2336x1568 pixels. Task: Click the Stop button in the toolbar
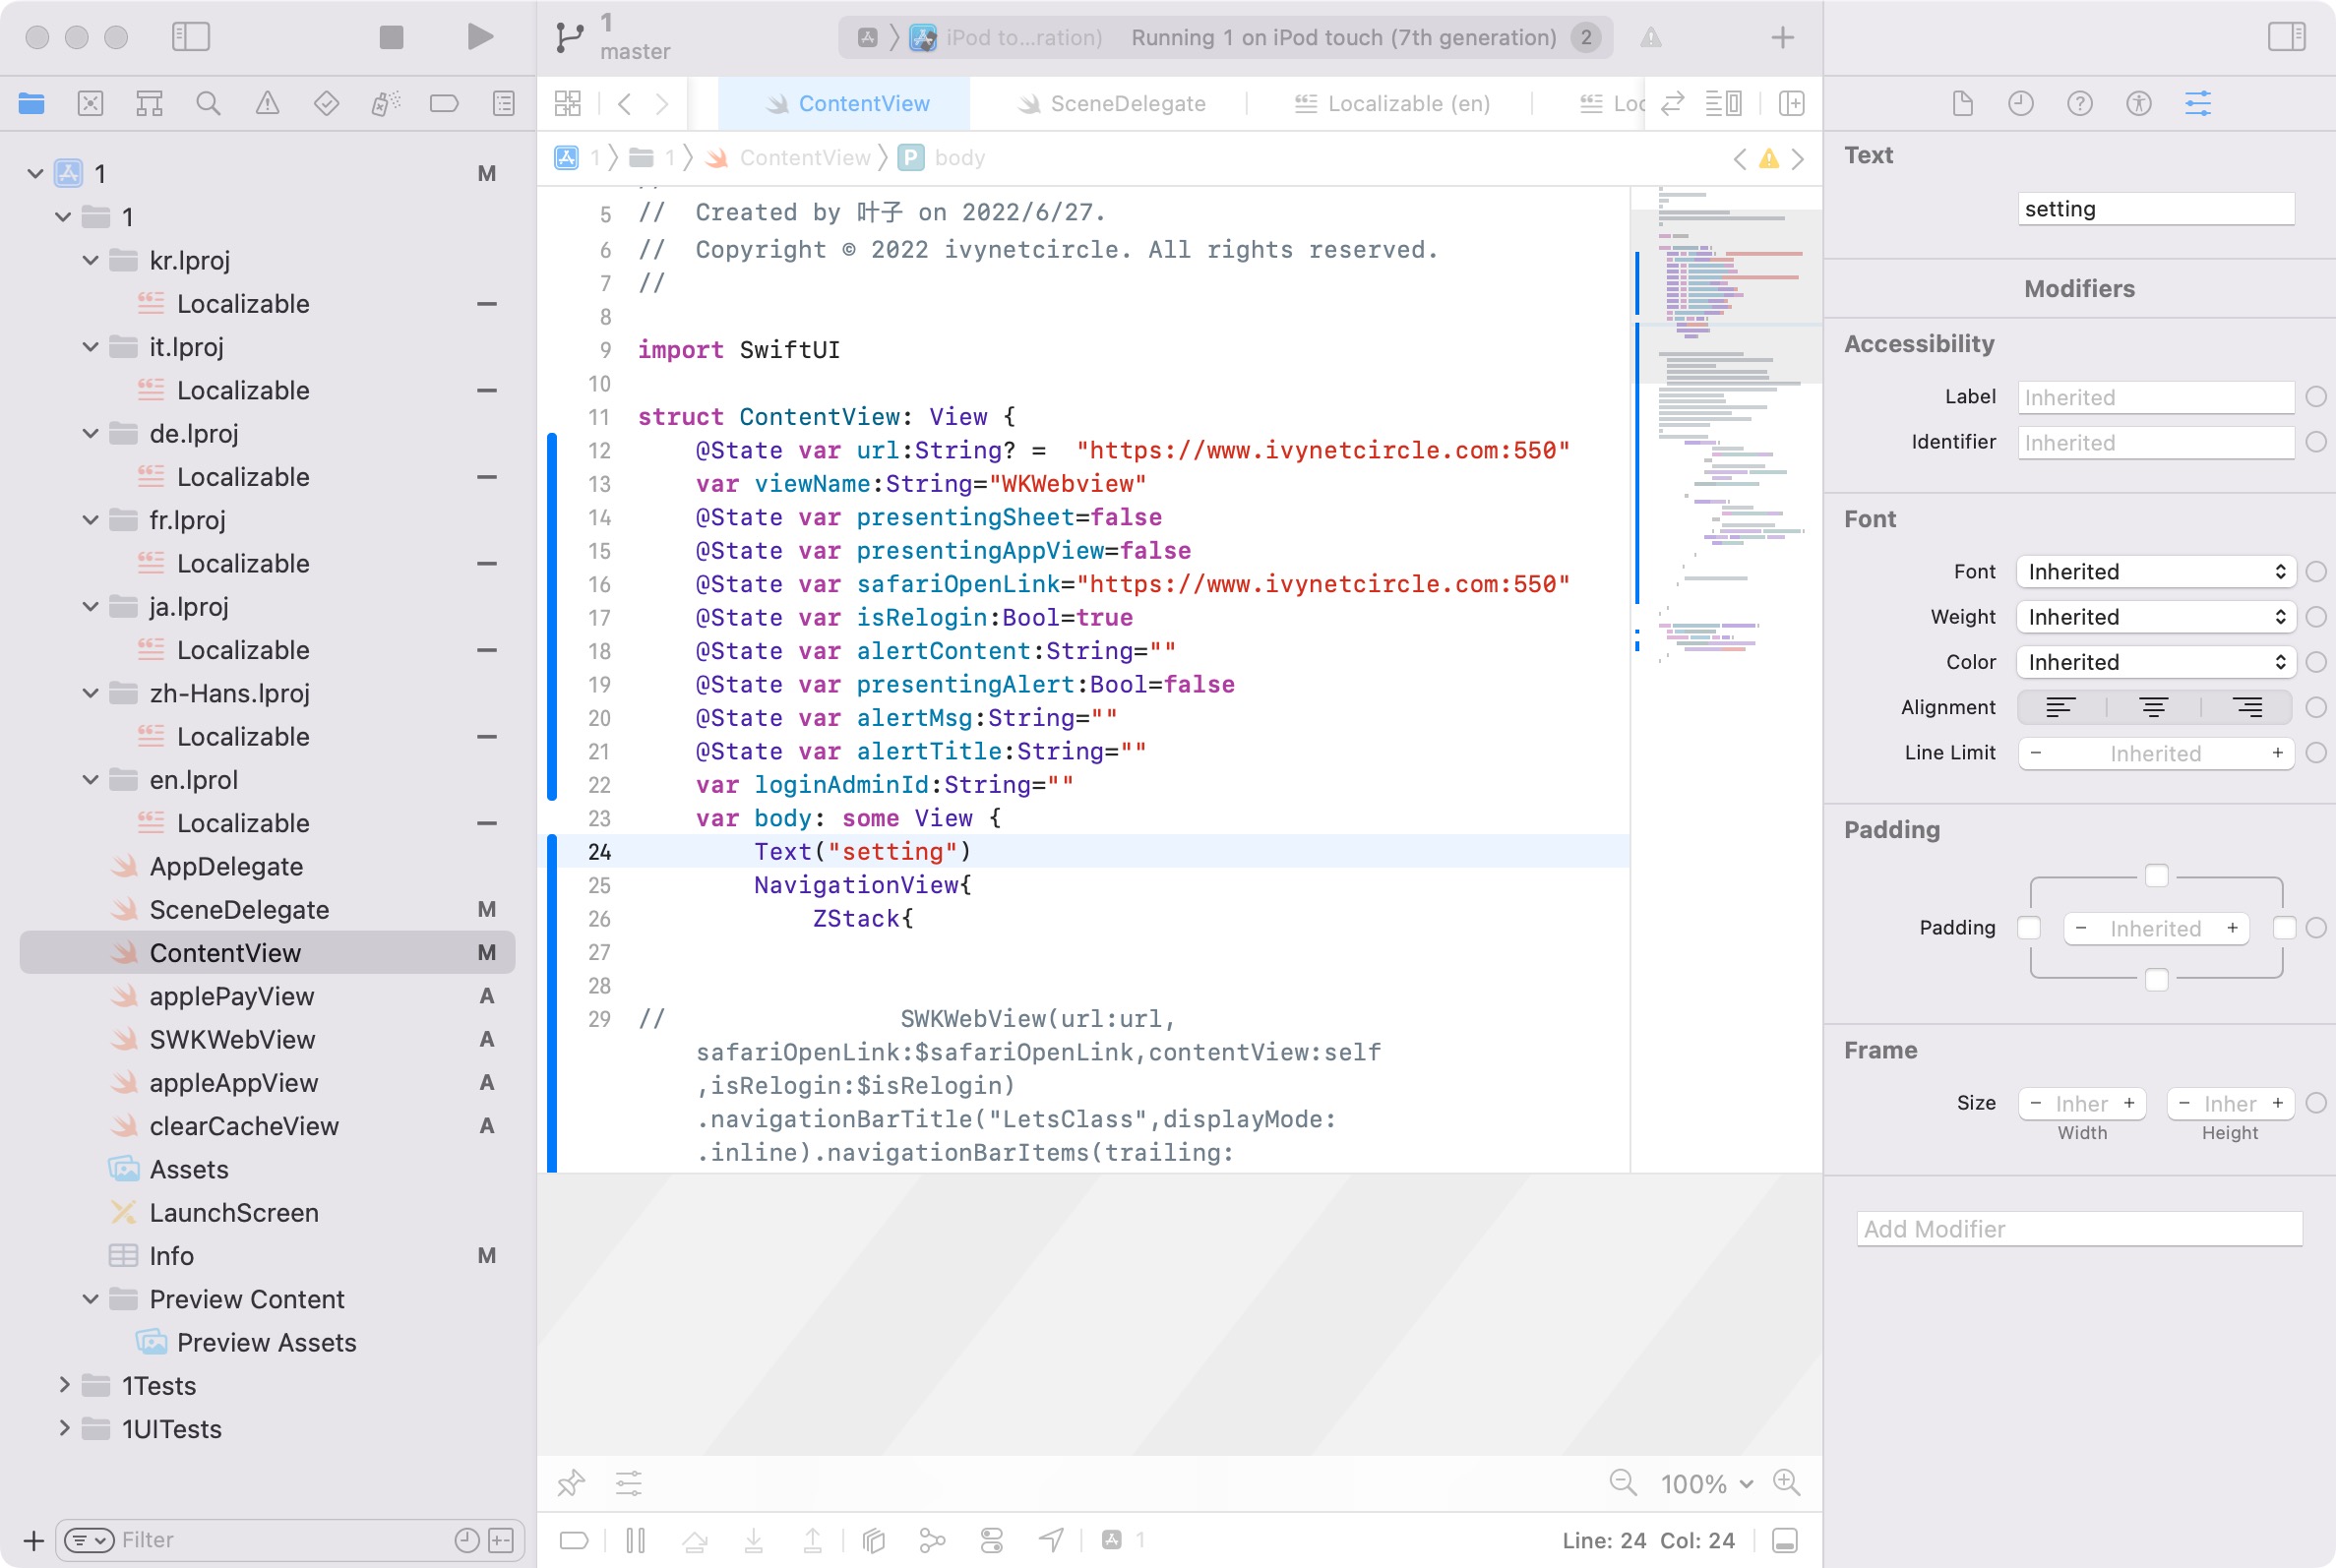(x=391, y=37)
